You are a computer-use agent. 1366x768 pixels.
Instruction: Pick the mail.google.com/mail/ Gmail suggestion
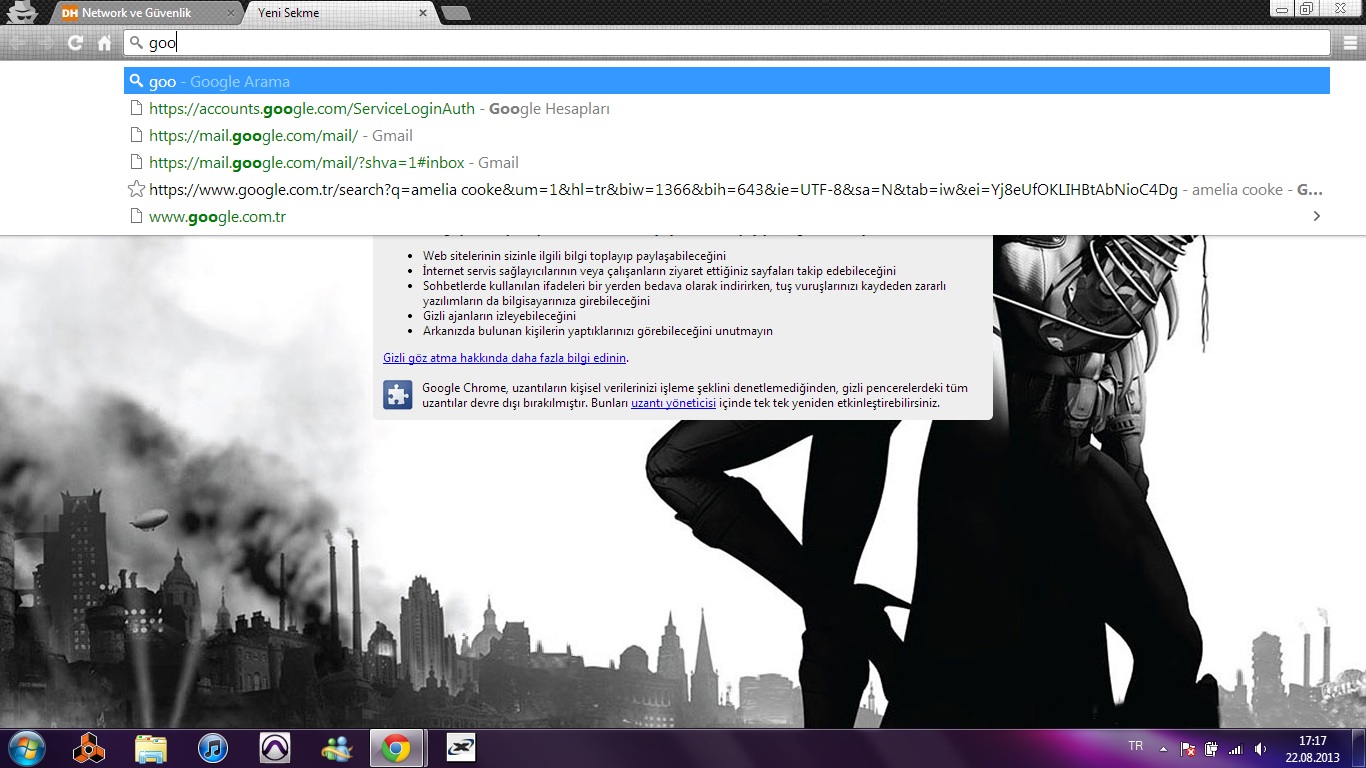(x=727, y=135)
